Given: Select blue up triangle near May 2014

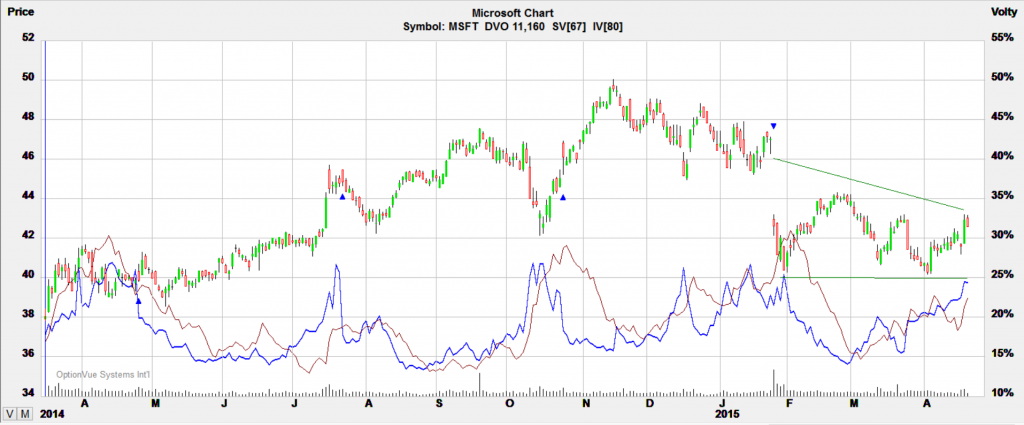Looking at the screenshot, I should 139,300.
